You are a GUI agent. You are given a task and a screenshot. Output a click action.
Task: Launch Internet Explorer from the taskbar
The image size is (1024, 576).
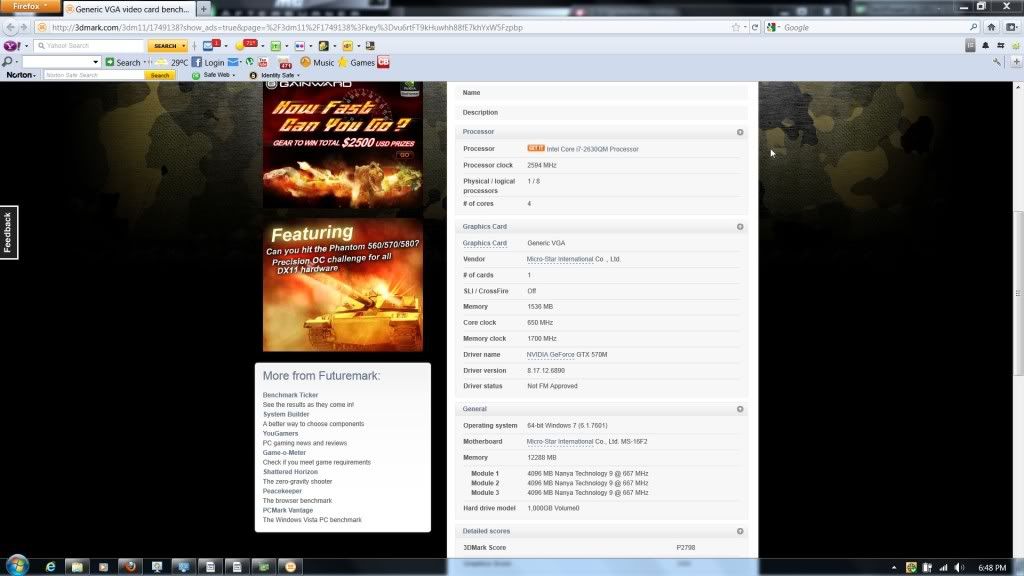pos(50,566)
